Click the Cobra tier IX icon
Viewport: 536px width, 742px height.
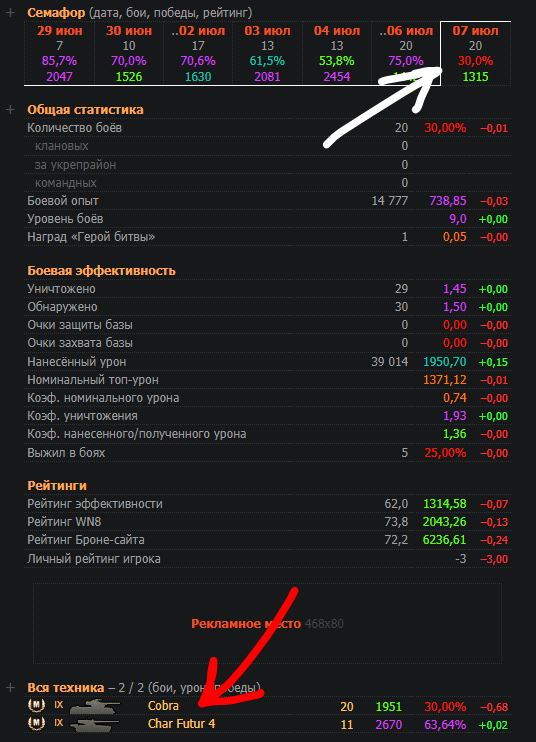(59, 705)
